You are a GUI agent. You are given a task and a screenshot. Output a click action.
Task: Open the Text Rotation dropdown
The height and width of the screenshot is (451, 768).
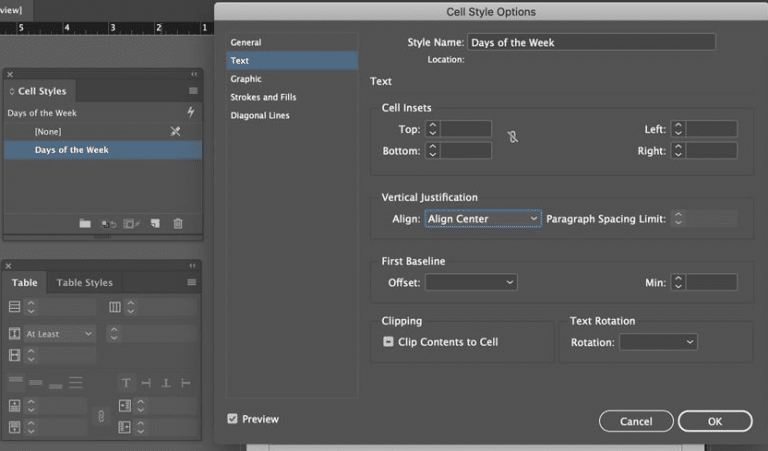point(658,342)
